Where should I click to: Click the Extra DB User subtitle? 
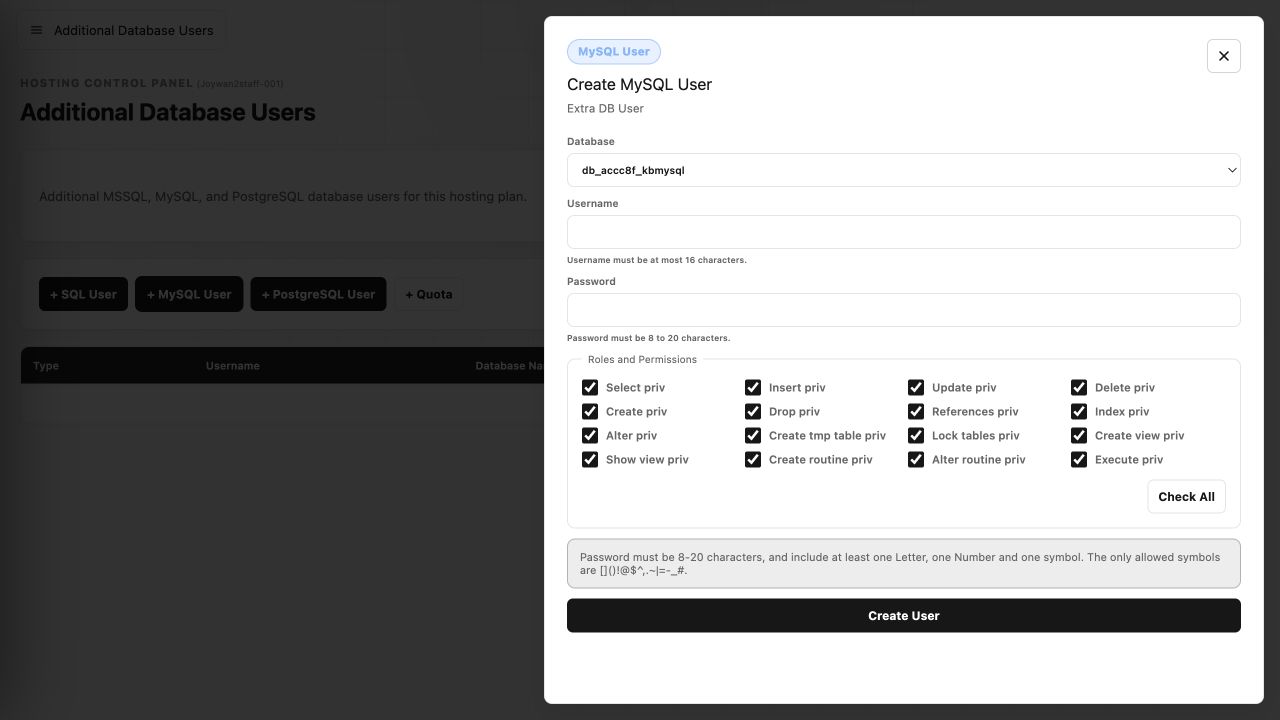coord(605,108)
